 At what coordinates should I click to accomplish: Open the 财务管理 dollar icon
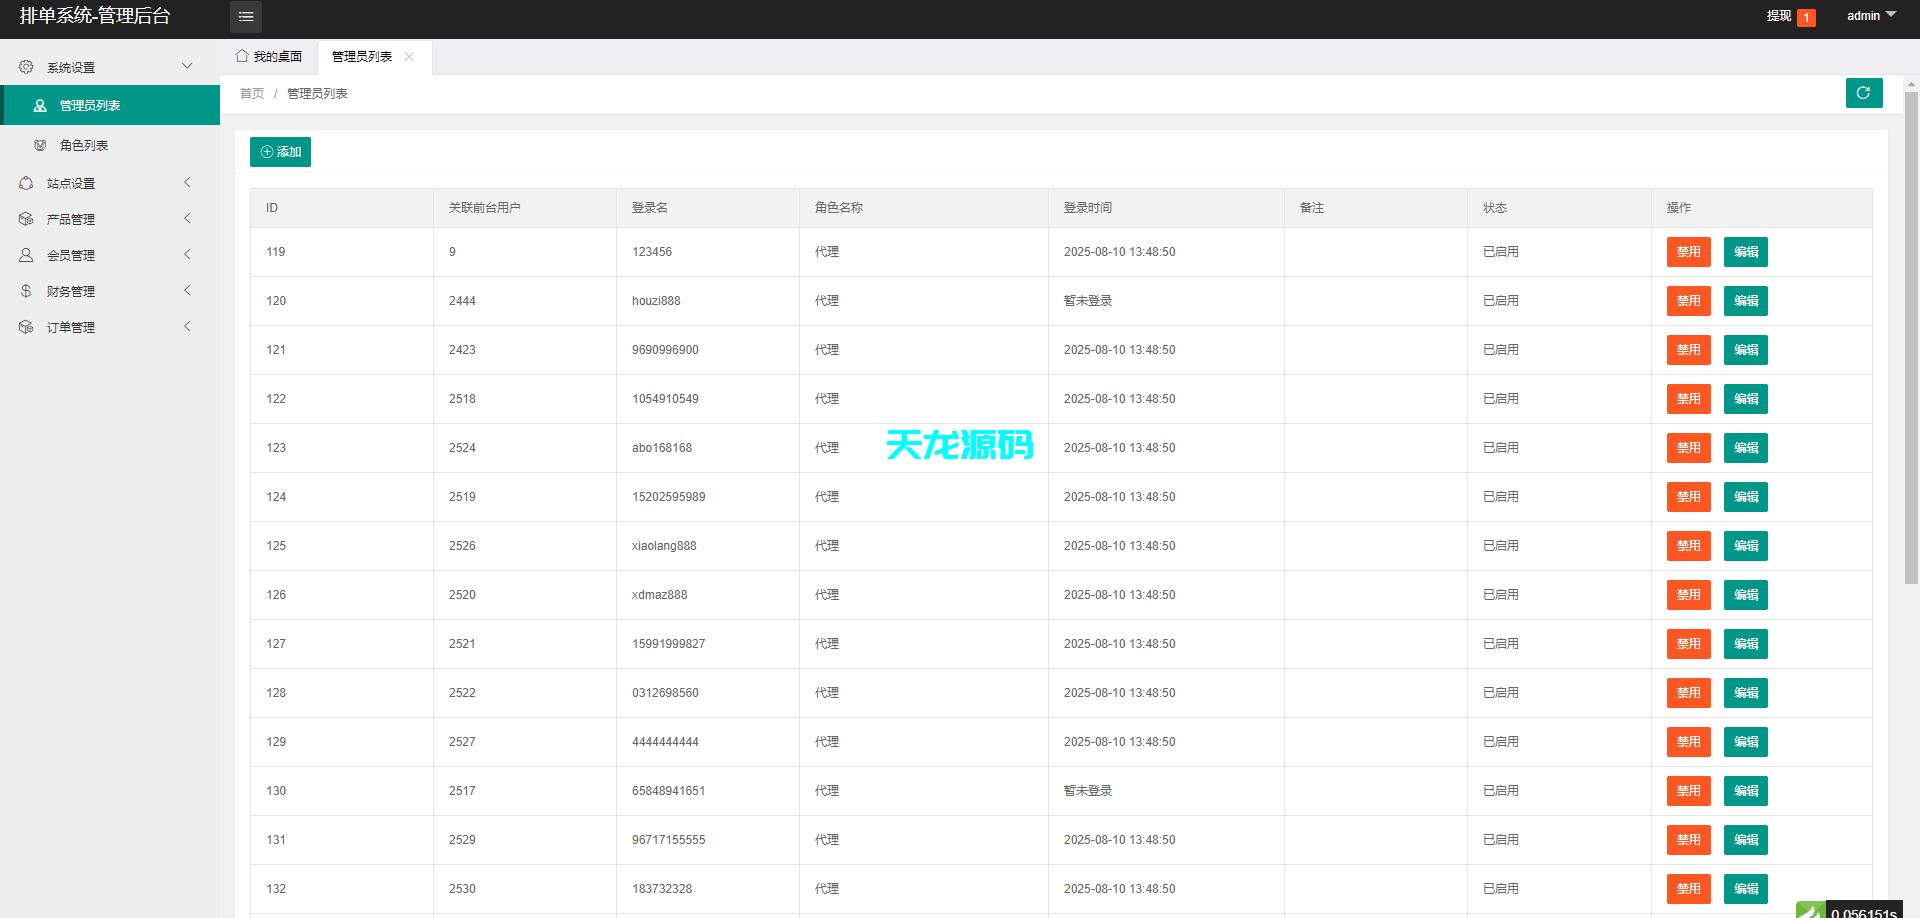pyautogui.click(x=26, y=290)
